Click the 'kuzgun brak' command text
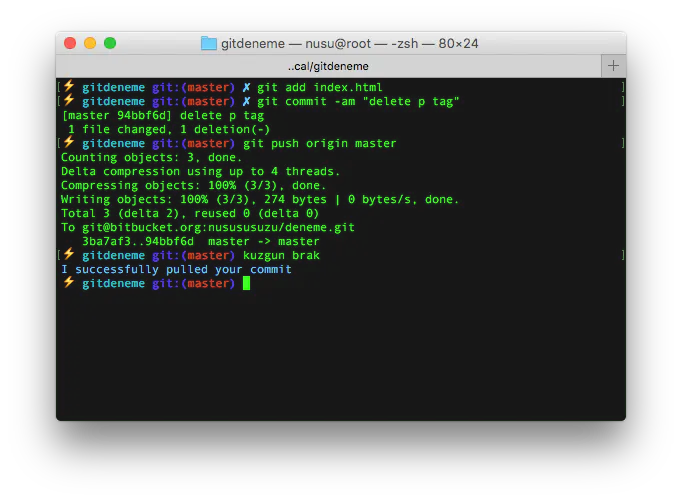 pos(281,255)
